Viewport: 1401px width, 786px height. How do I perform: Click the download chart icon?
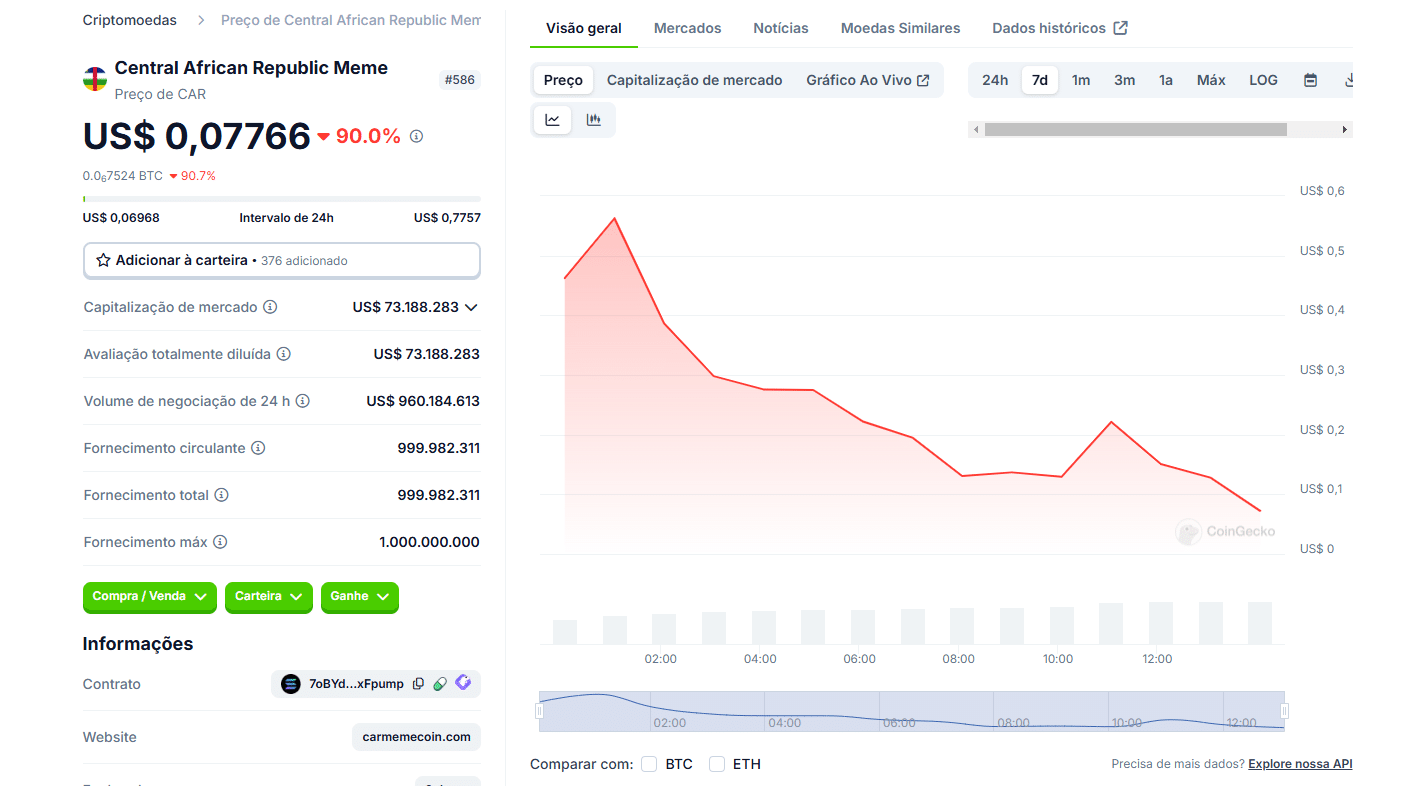[x=1348, y=80]
